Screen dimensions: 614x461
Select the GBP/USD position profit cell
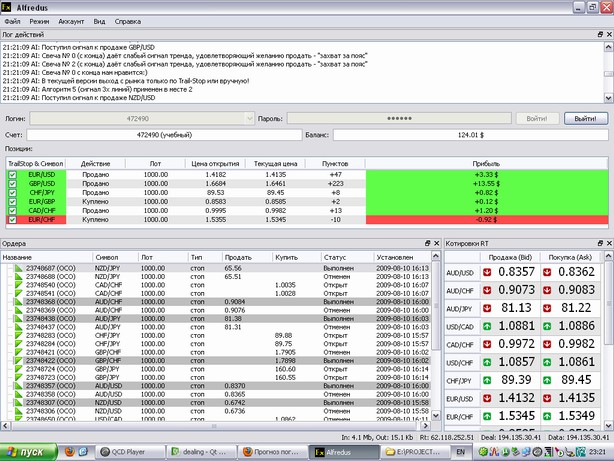[486, 184]
